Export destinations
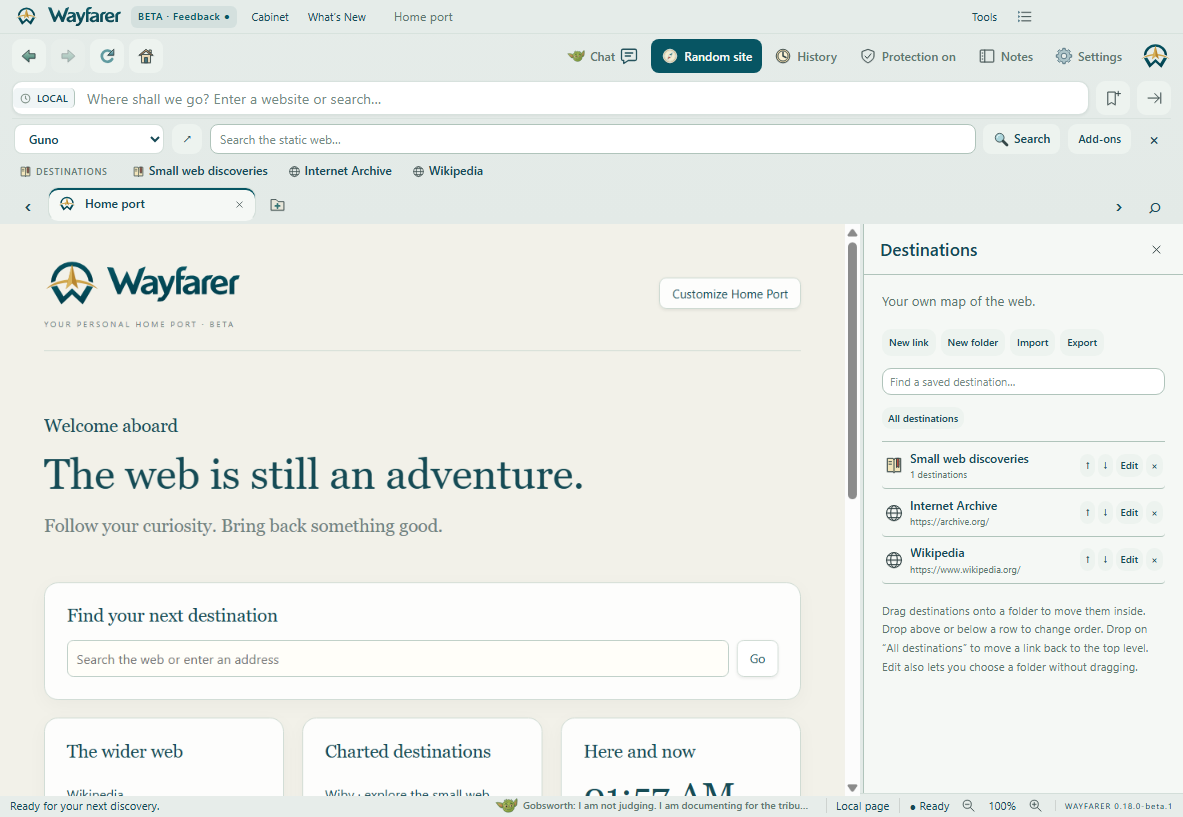The width and height of the screenshot is (1183, 817). pos(1082,342)
